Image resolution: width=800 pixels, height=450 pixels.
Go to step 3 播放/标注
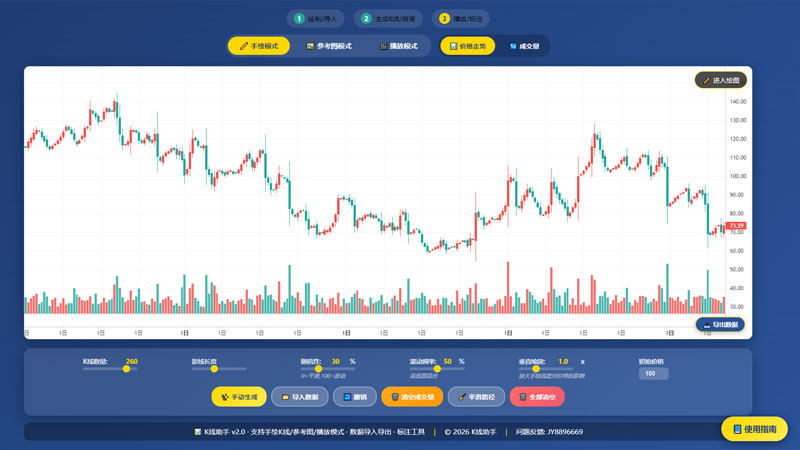point(461,18)
